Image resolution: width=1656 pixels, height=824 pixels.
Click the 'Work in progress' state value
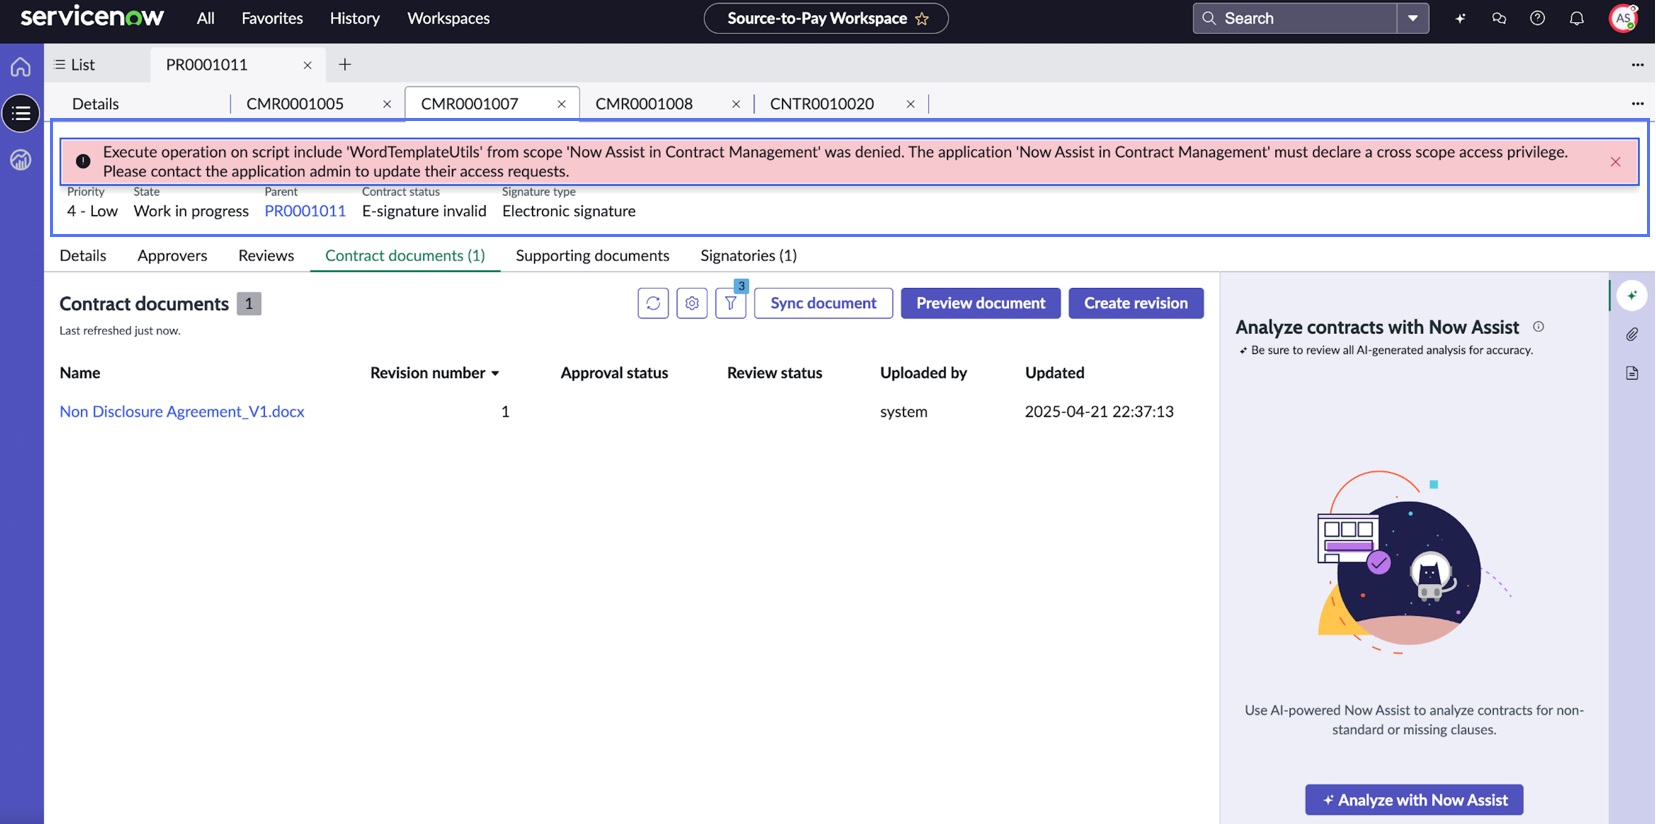[191, 211]
